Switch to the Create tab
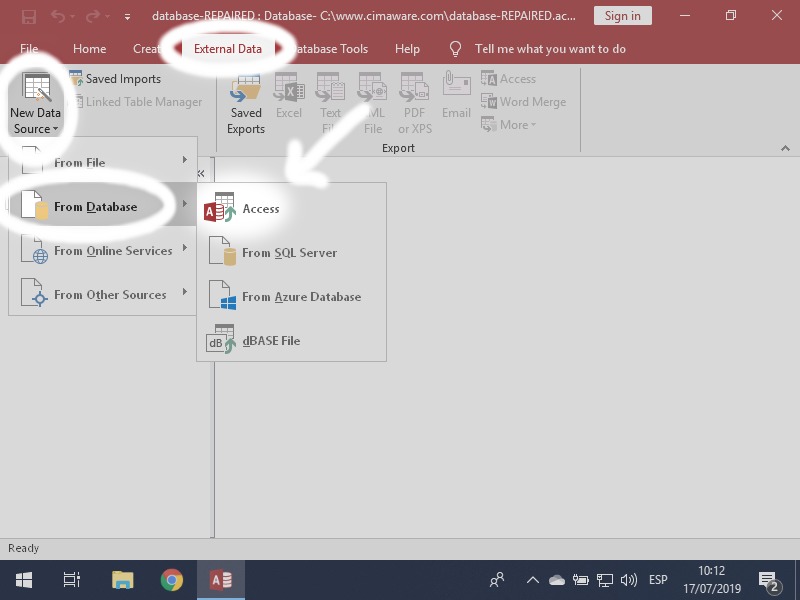 147,49
